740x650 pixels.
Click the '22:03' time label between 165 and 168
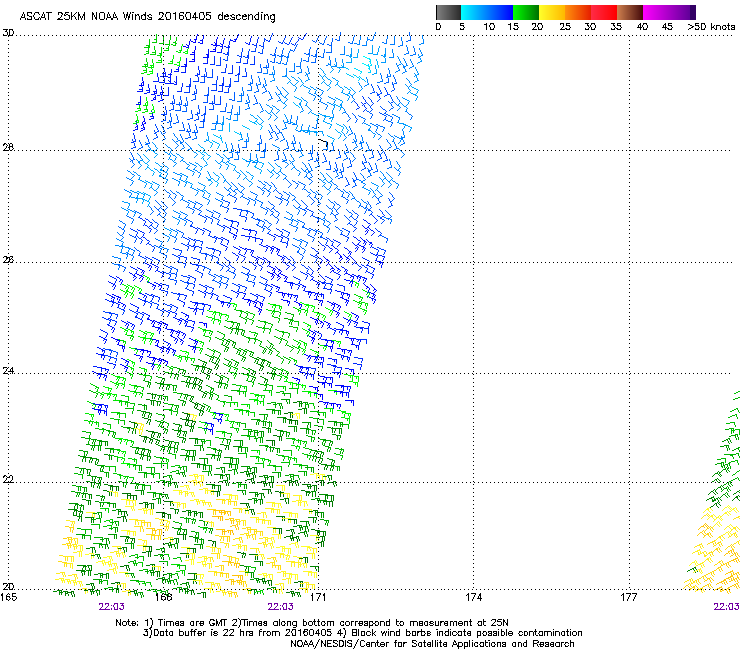click(x=111, y=607)
